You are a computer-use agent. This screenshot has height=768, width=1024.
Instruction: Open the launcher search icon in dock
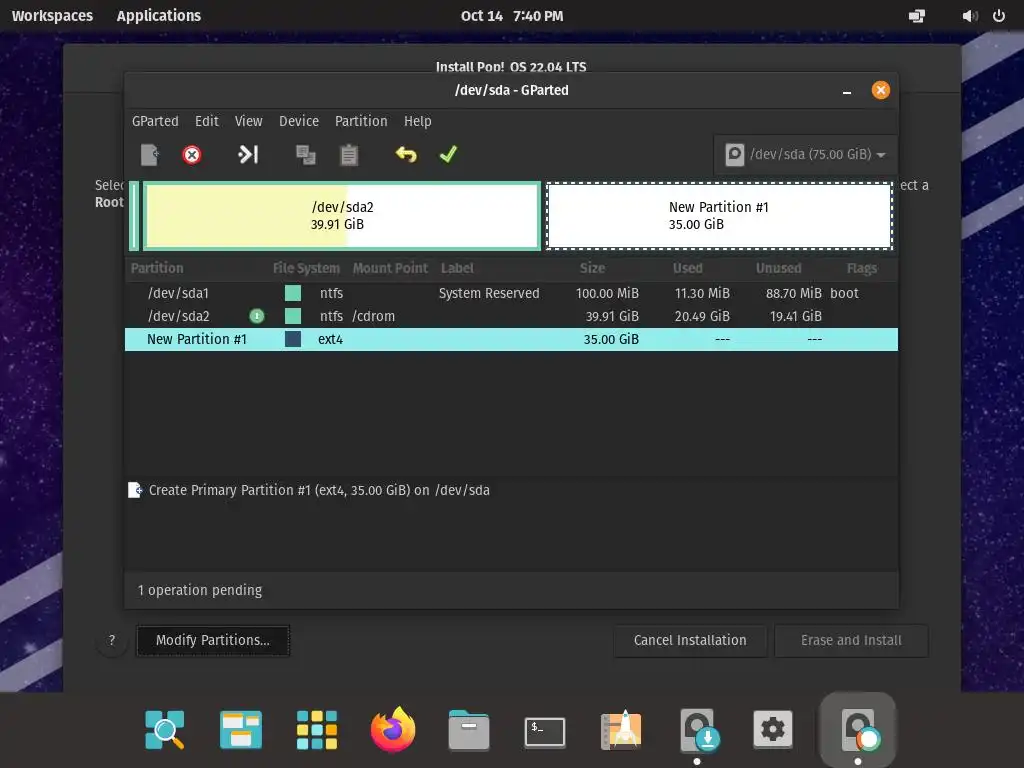165,729
